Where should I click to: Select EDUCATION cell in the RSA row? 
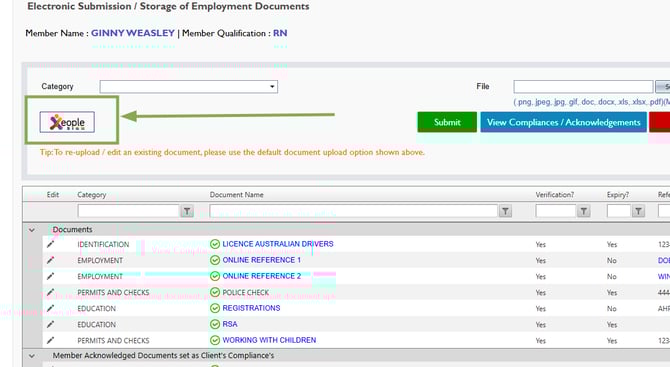[x=97, y=325]
